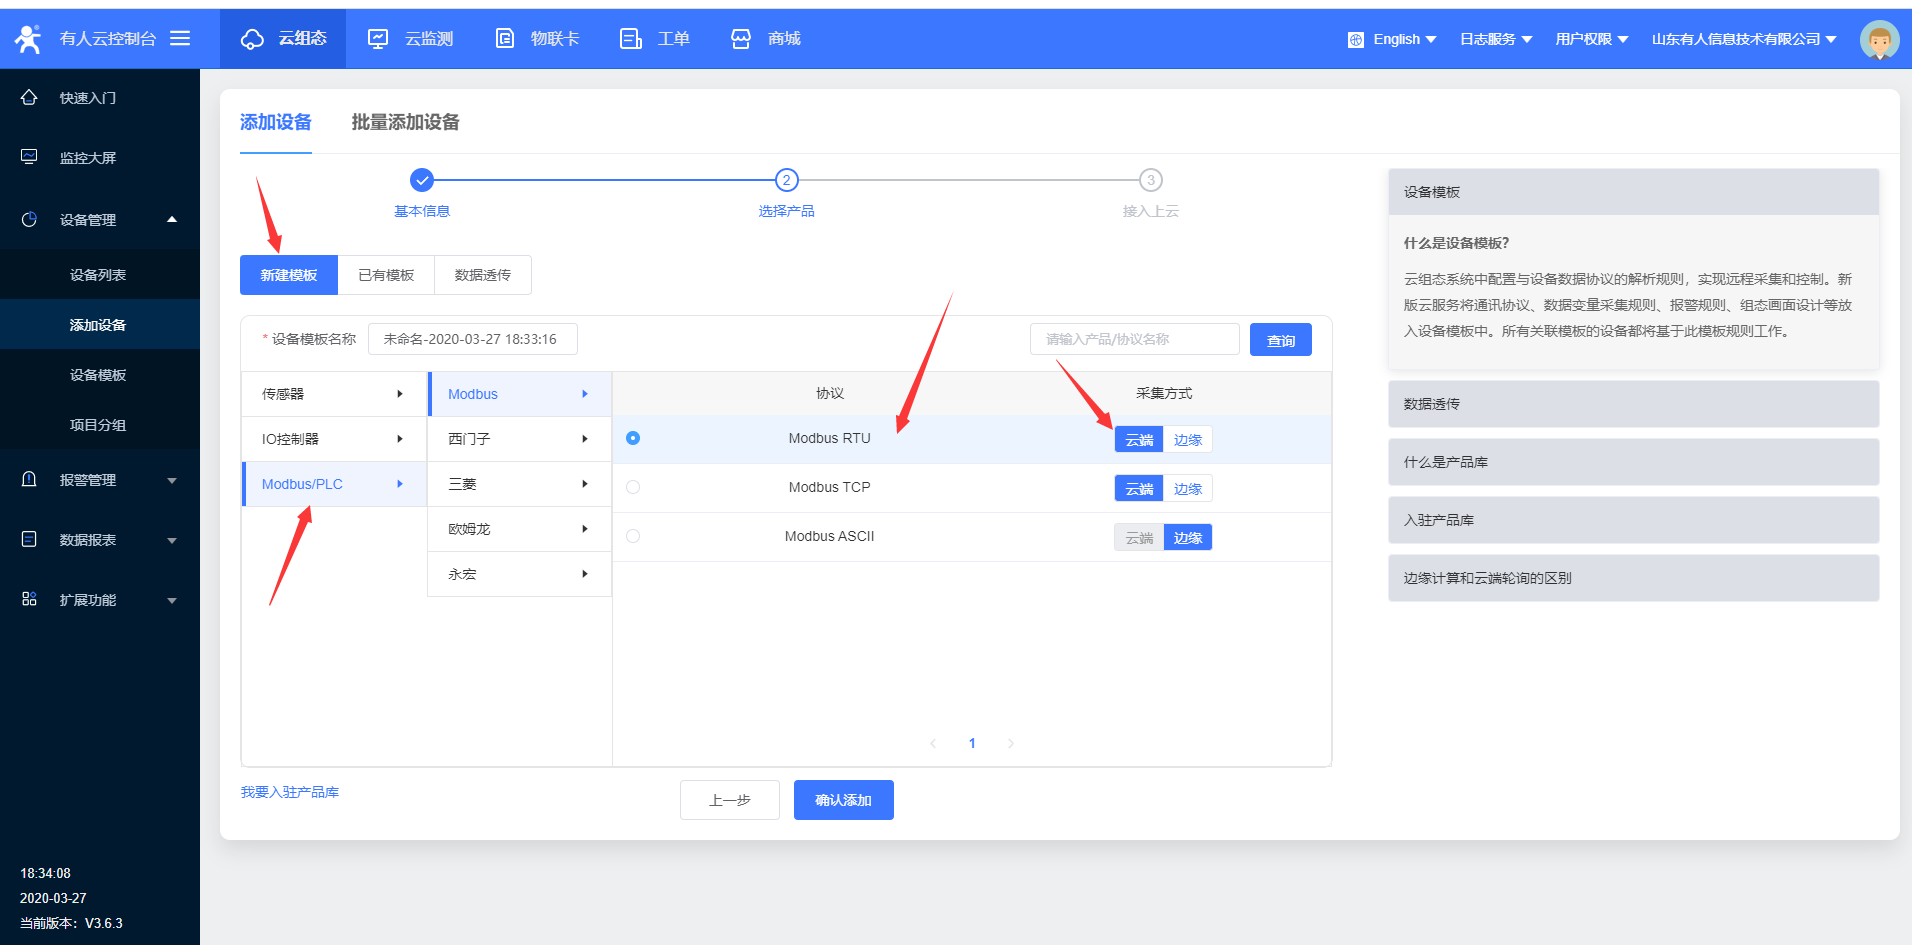Click the 确认添加 button
The height and width of the screenshot is (945, 1912).
tap(843, 800)
